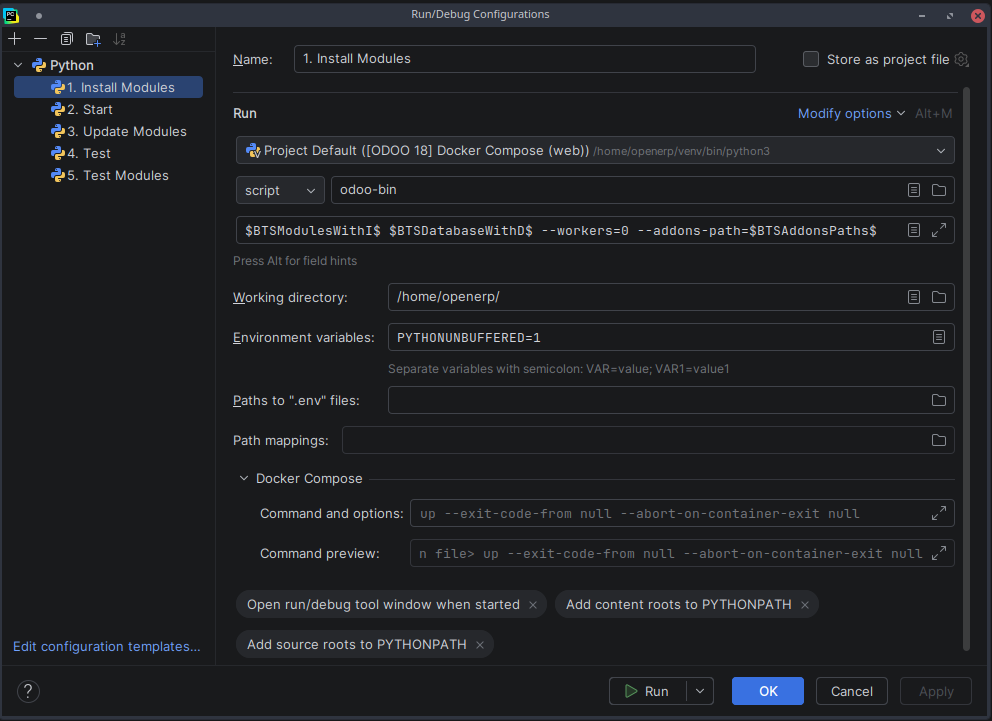Insert macro in script path field

(x=914, y=190)
